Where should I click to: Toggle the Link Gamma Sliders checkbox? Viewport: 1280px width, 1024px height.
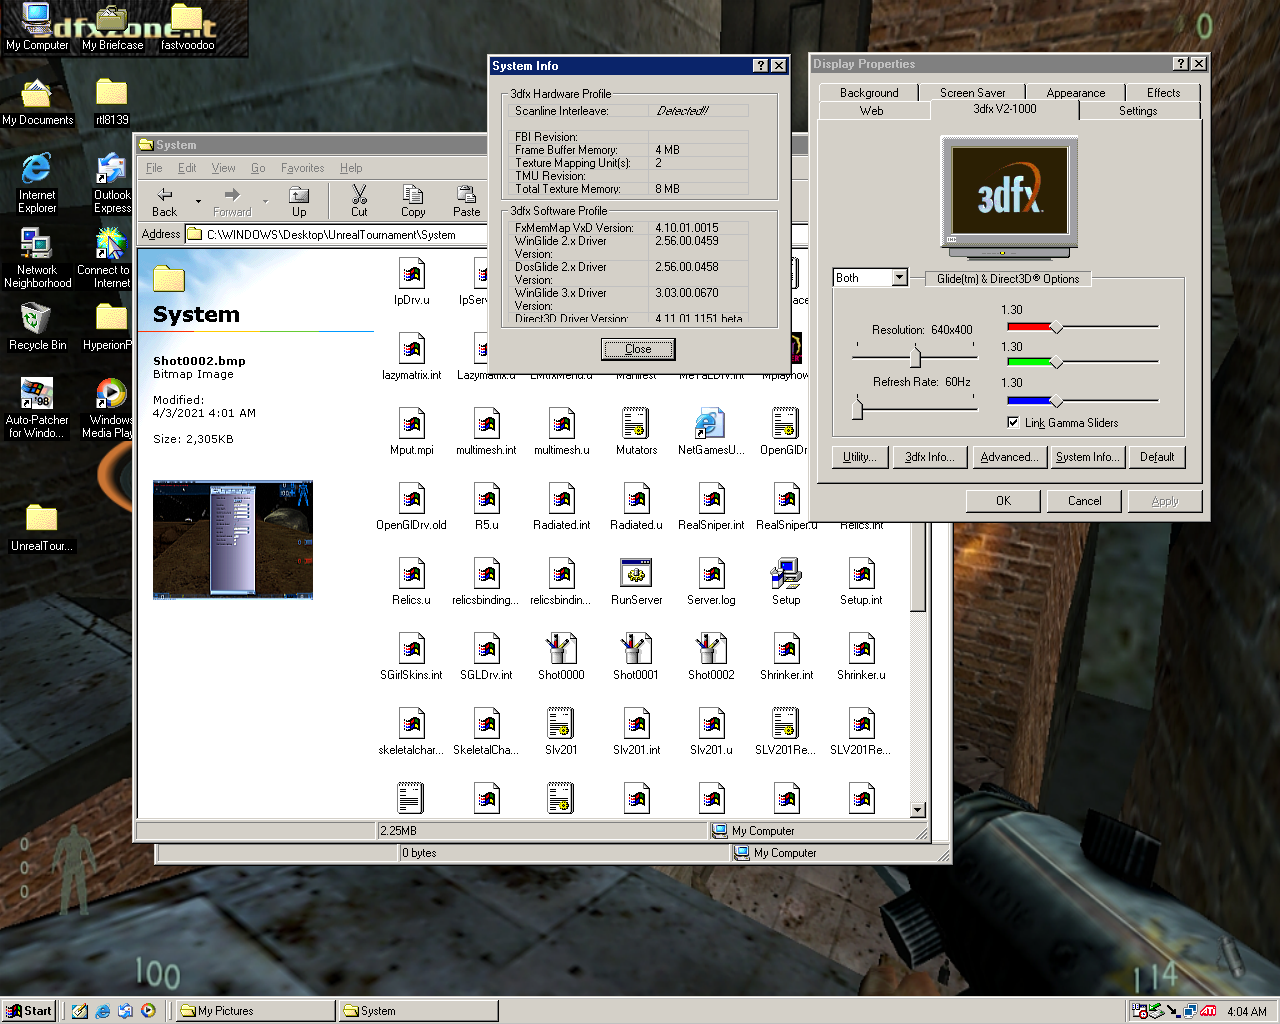tap(1013, 422)
